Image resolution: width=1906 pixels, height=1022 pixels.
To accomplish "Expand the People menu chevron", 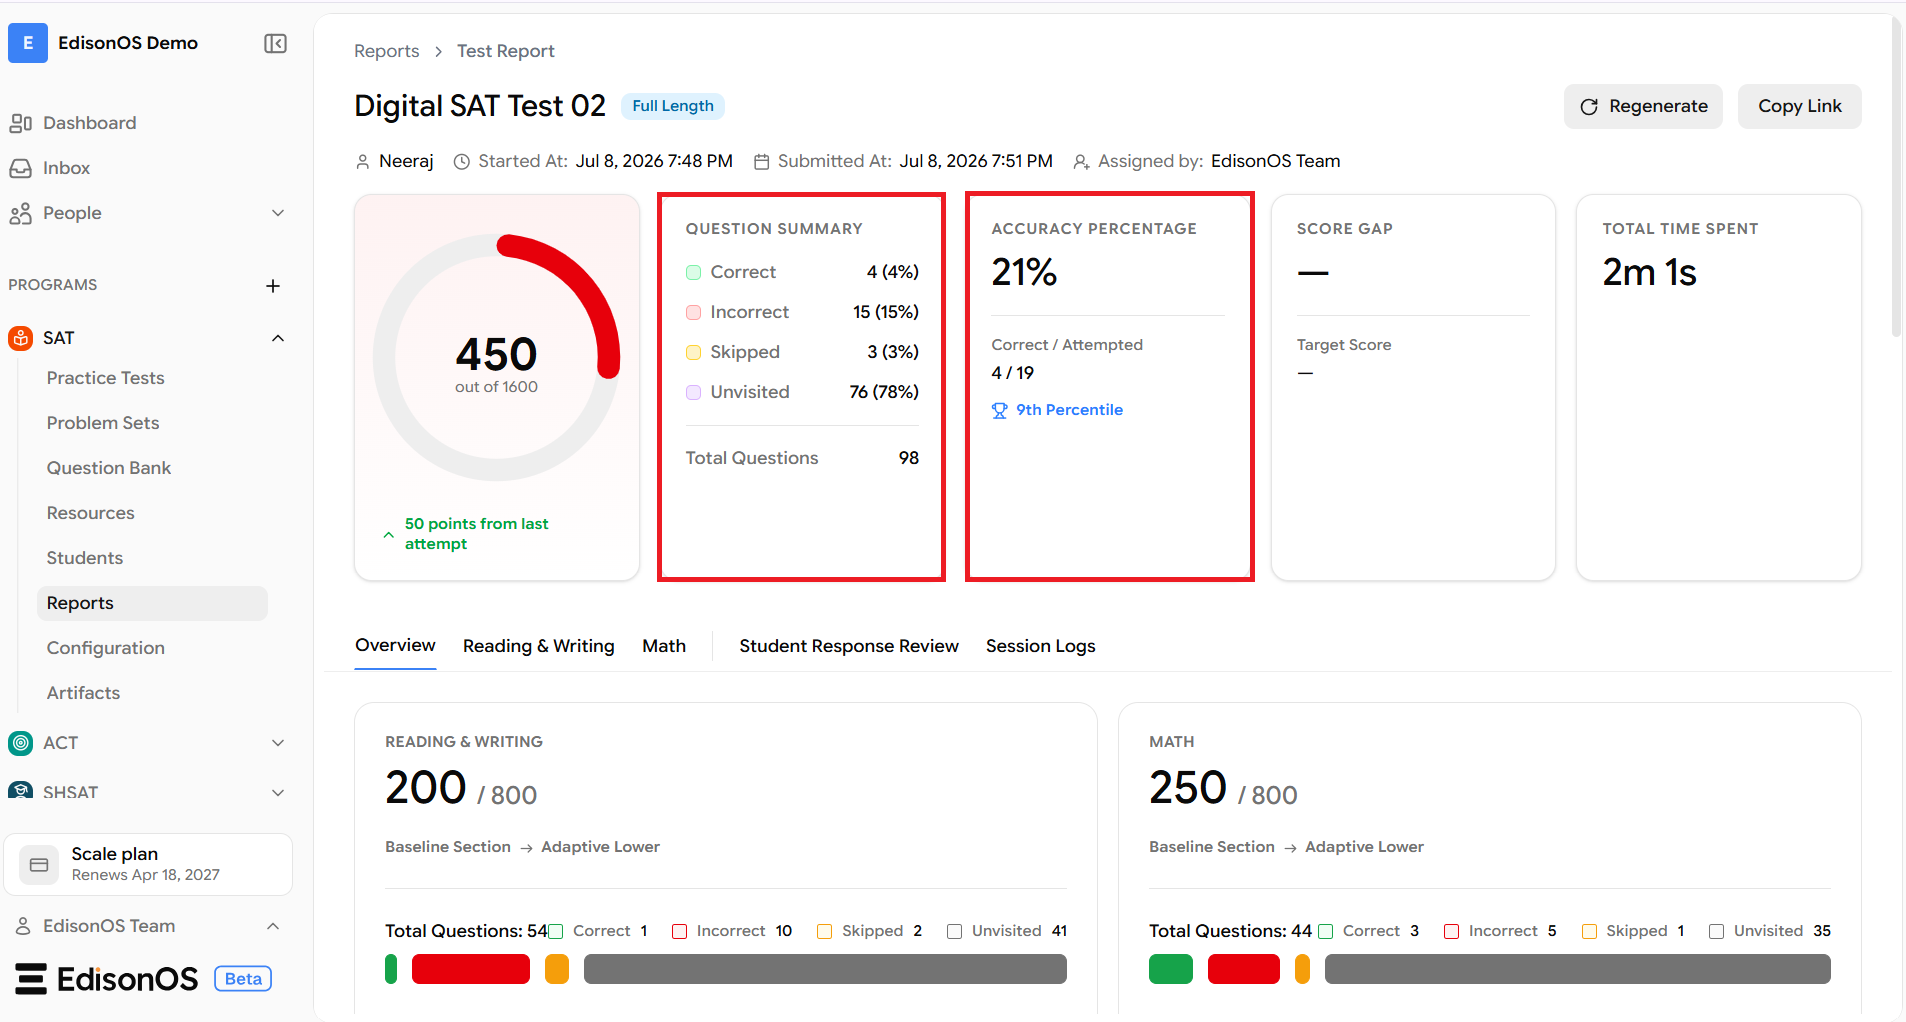I will 278,213.
